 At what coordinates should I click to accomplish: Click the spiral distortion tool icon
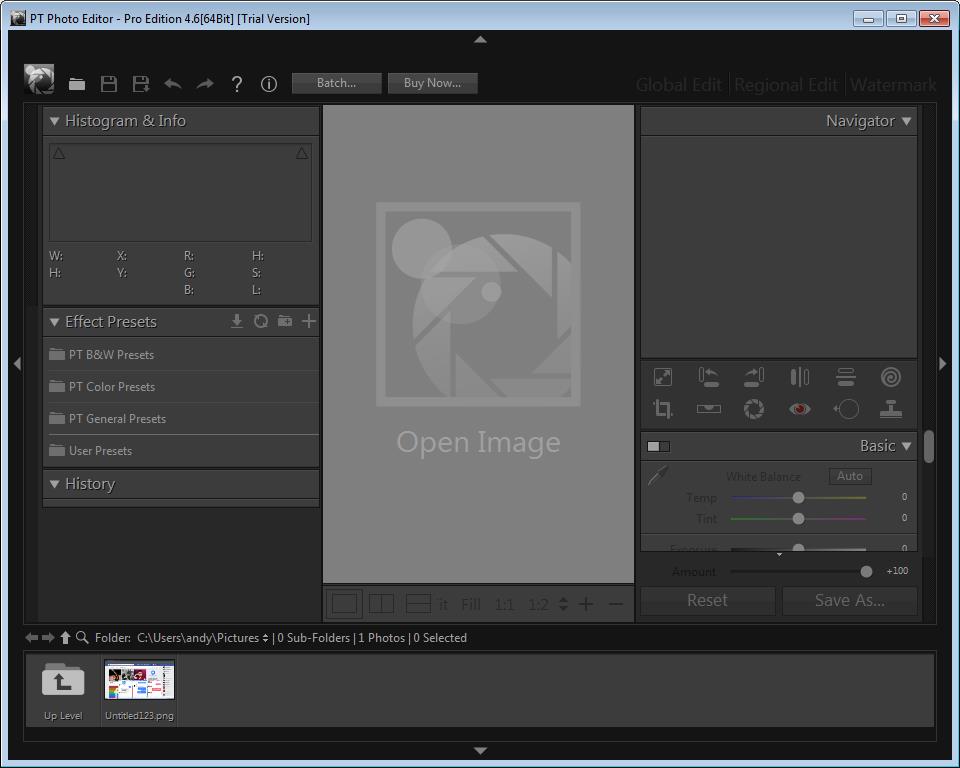(891, 377)
